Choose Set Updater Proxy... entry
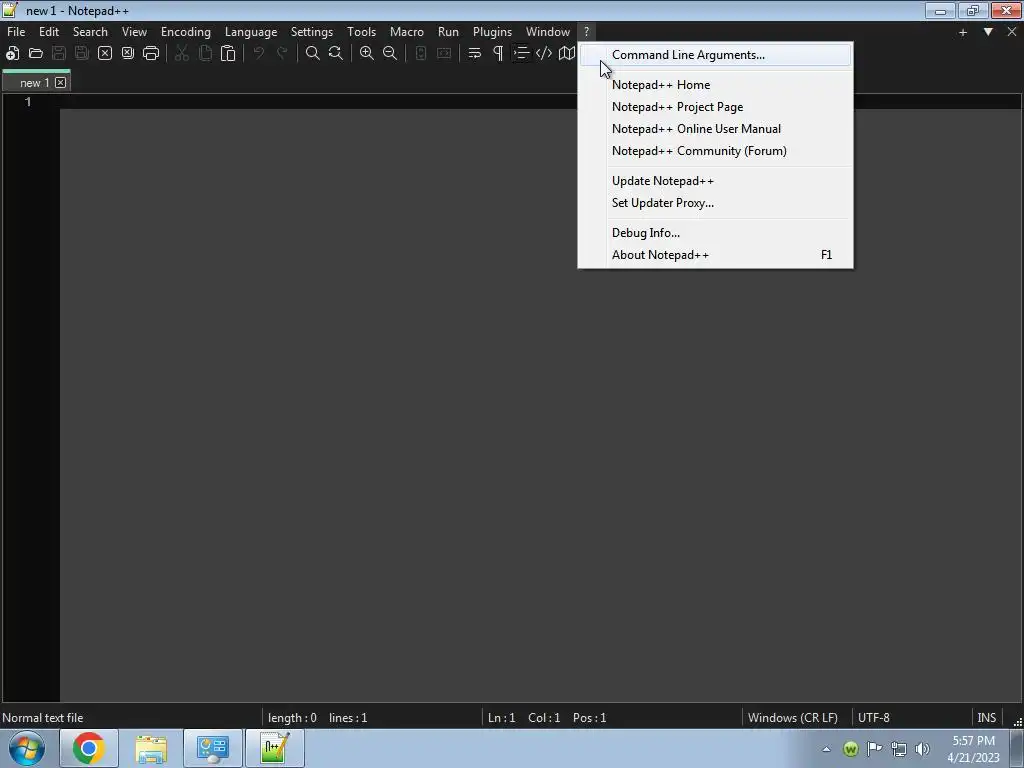 tap(716, 203)
